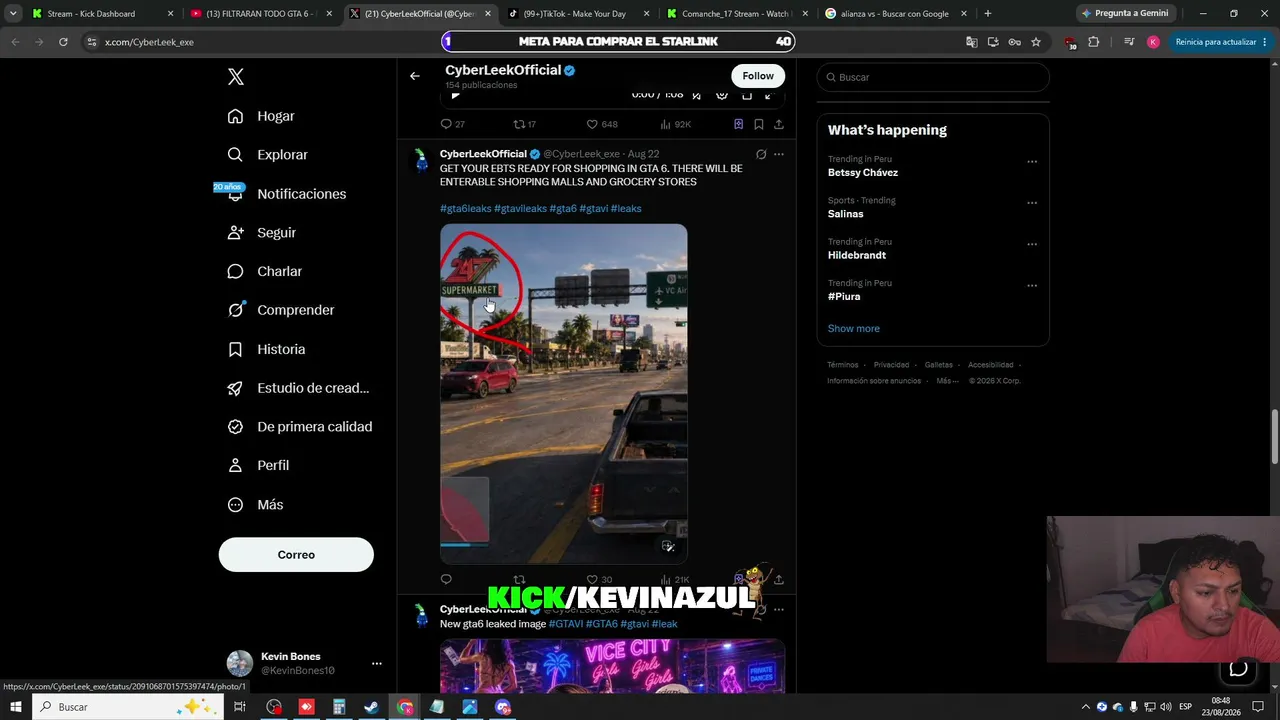Click the #leaks hashtag
This screenshot has height=720, width=1280.
pos(626,208)
